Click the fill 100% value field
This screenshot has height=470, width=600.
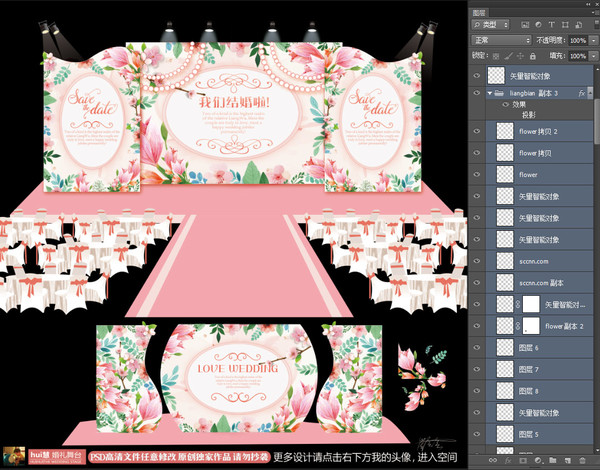click(578, 56)
